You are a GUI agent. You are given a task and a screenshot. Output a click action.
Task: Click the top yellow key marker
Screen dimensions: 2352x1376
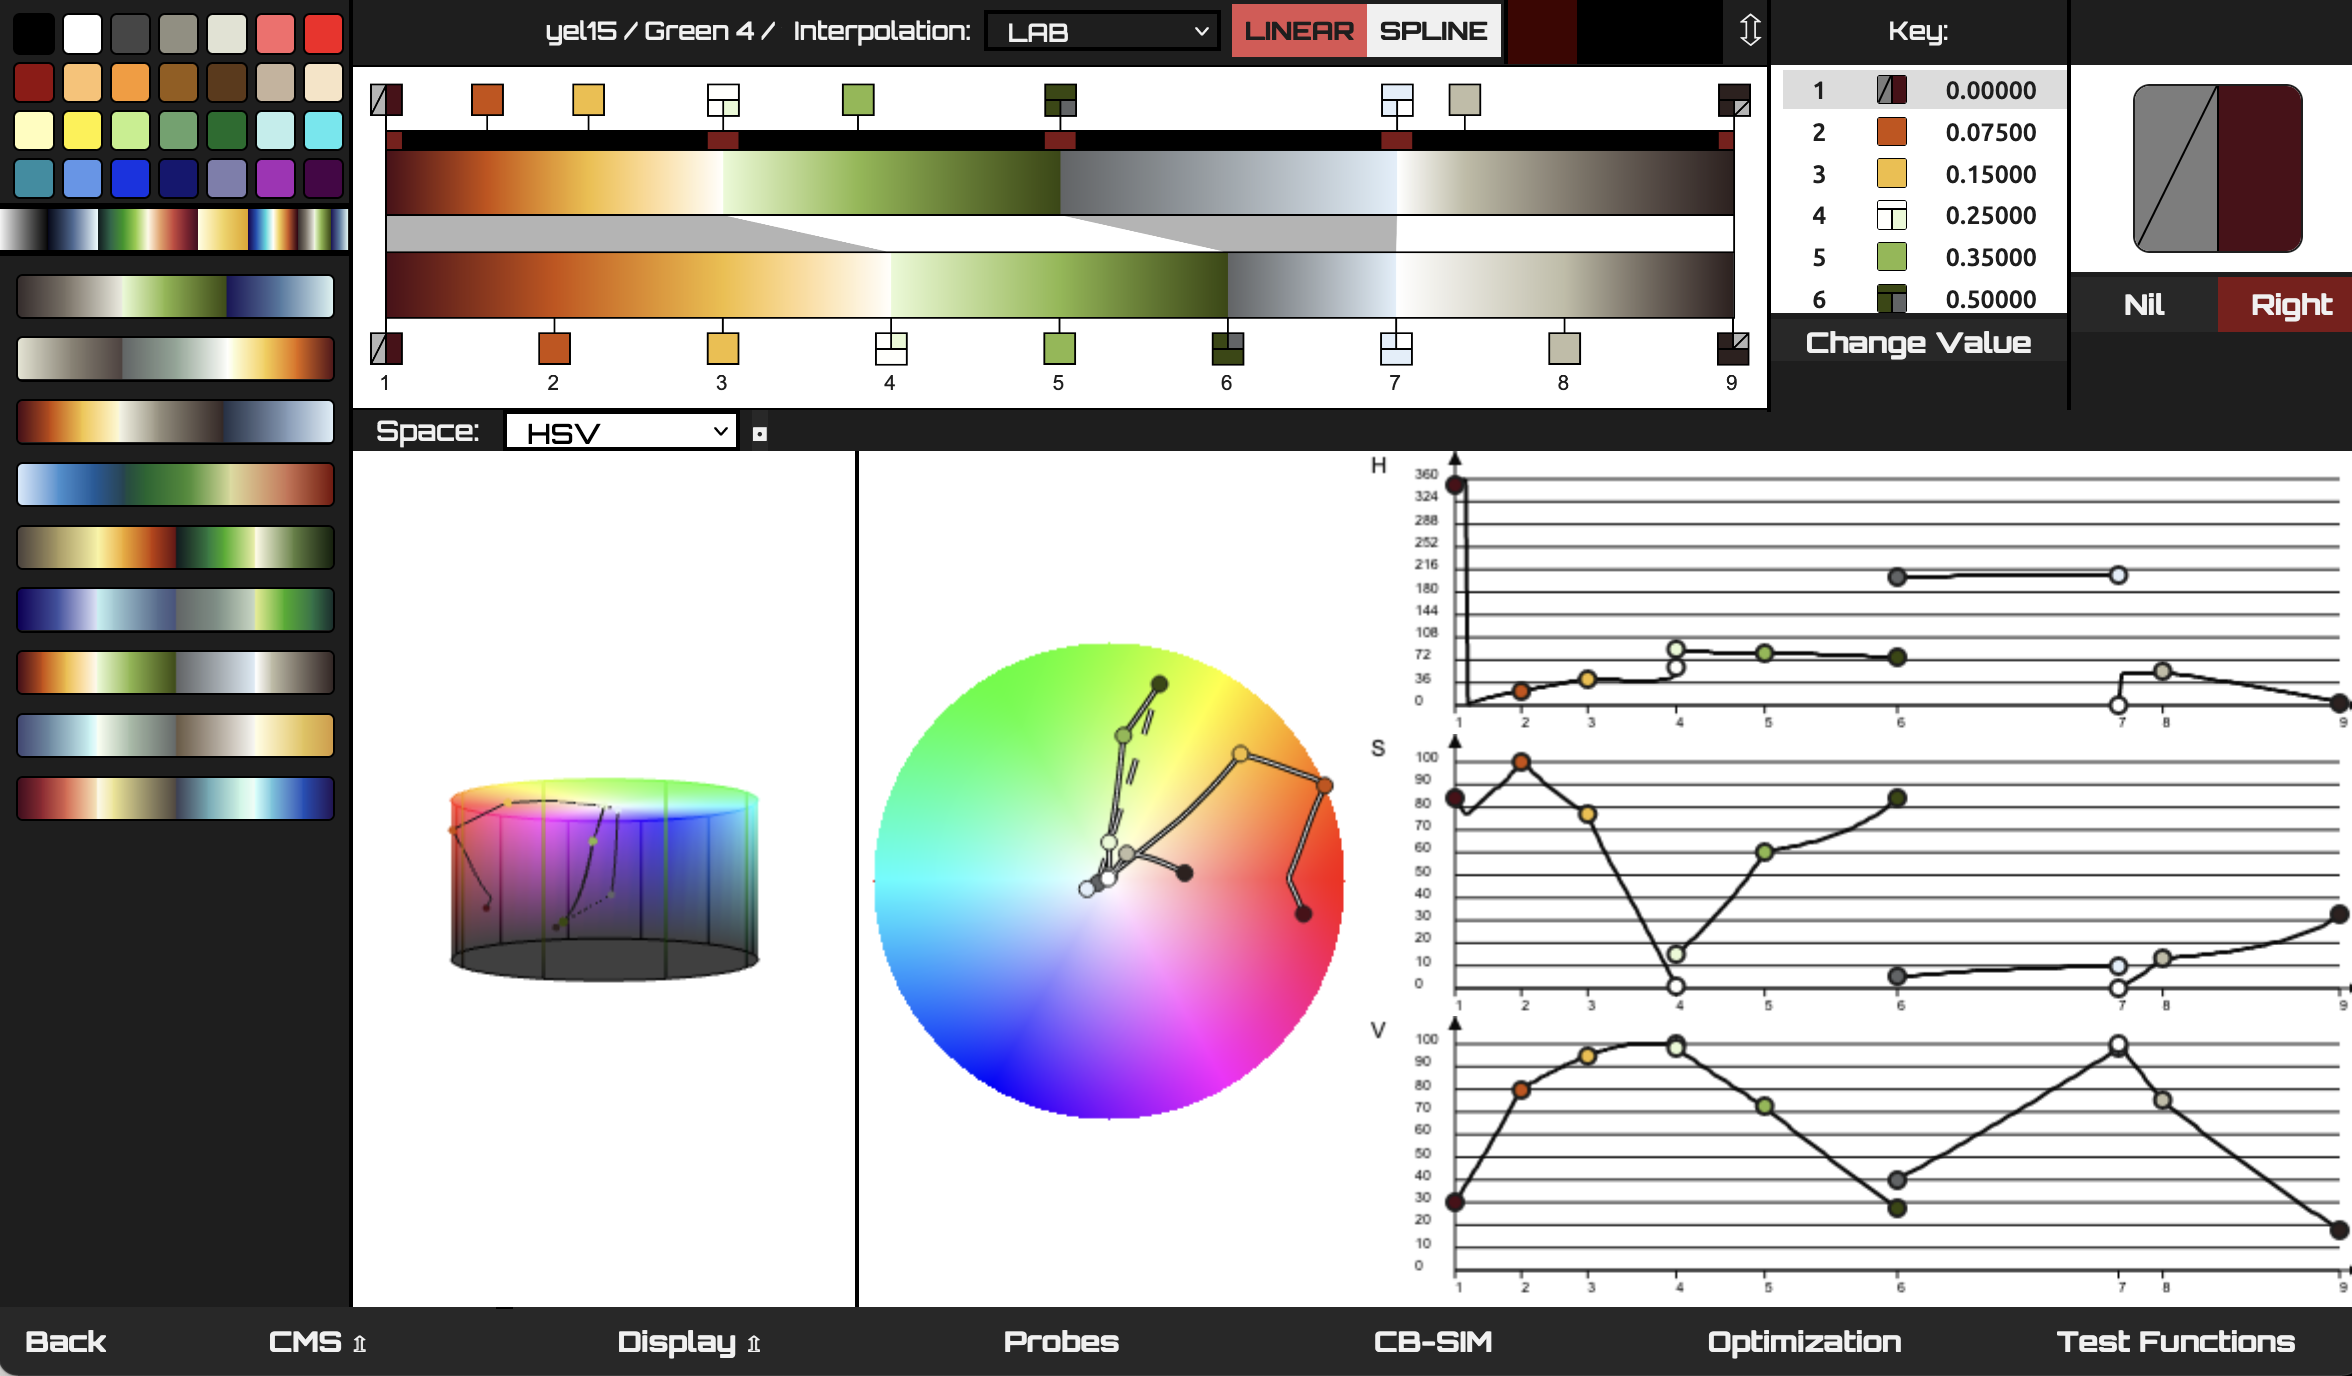tap(588, 99)
